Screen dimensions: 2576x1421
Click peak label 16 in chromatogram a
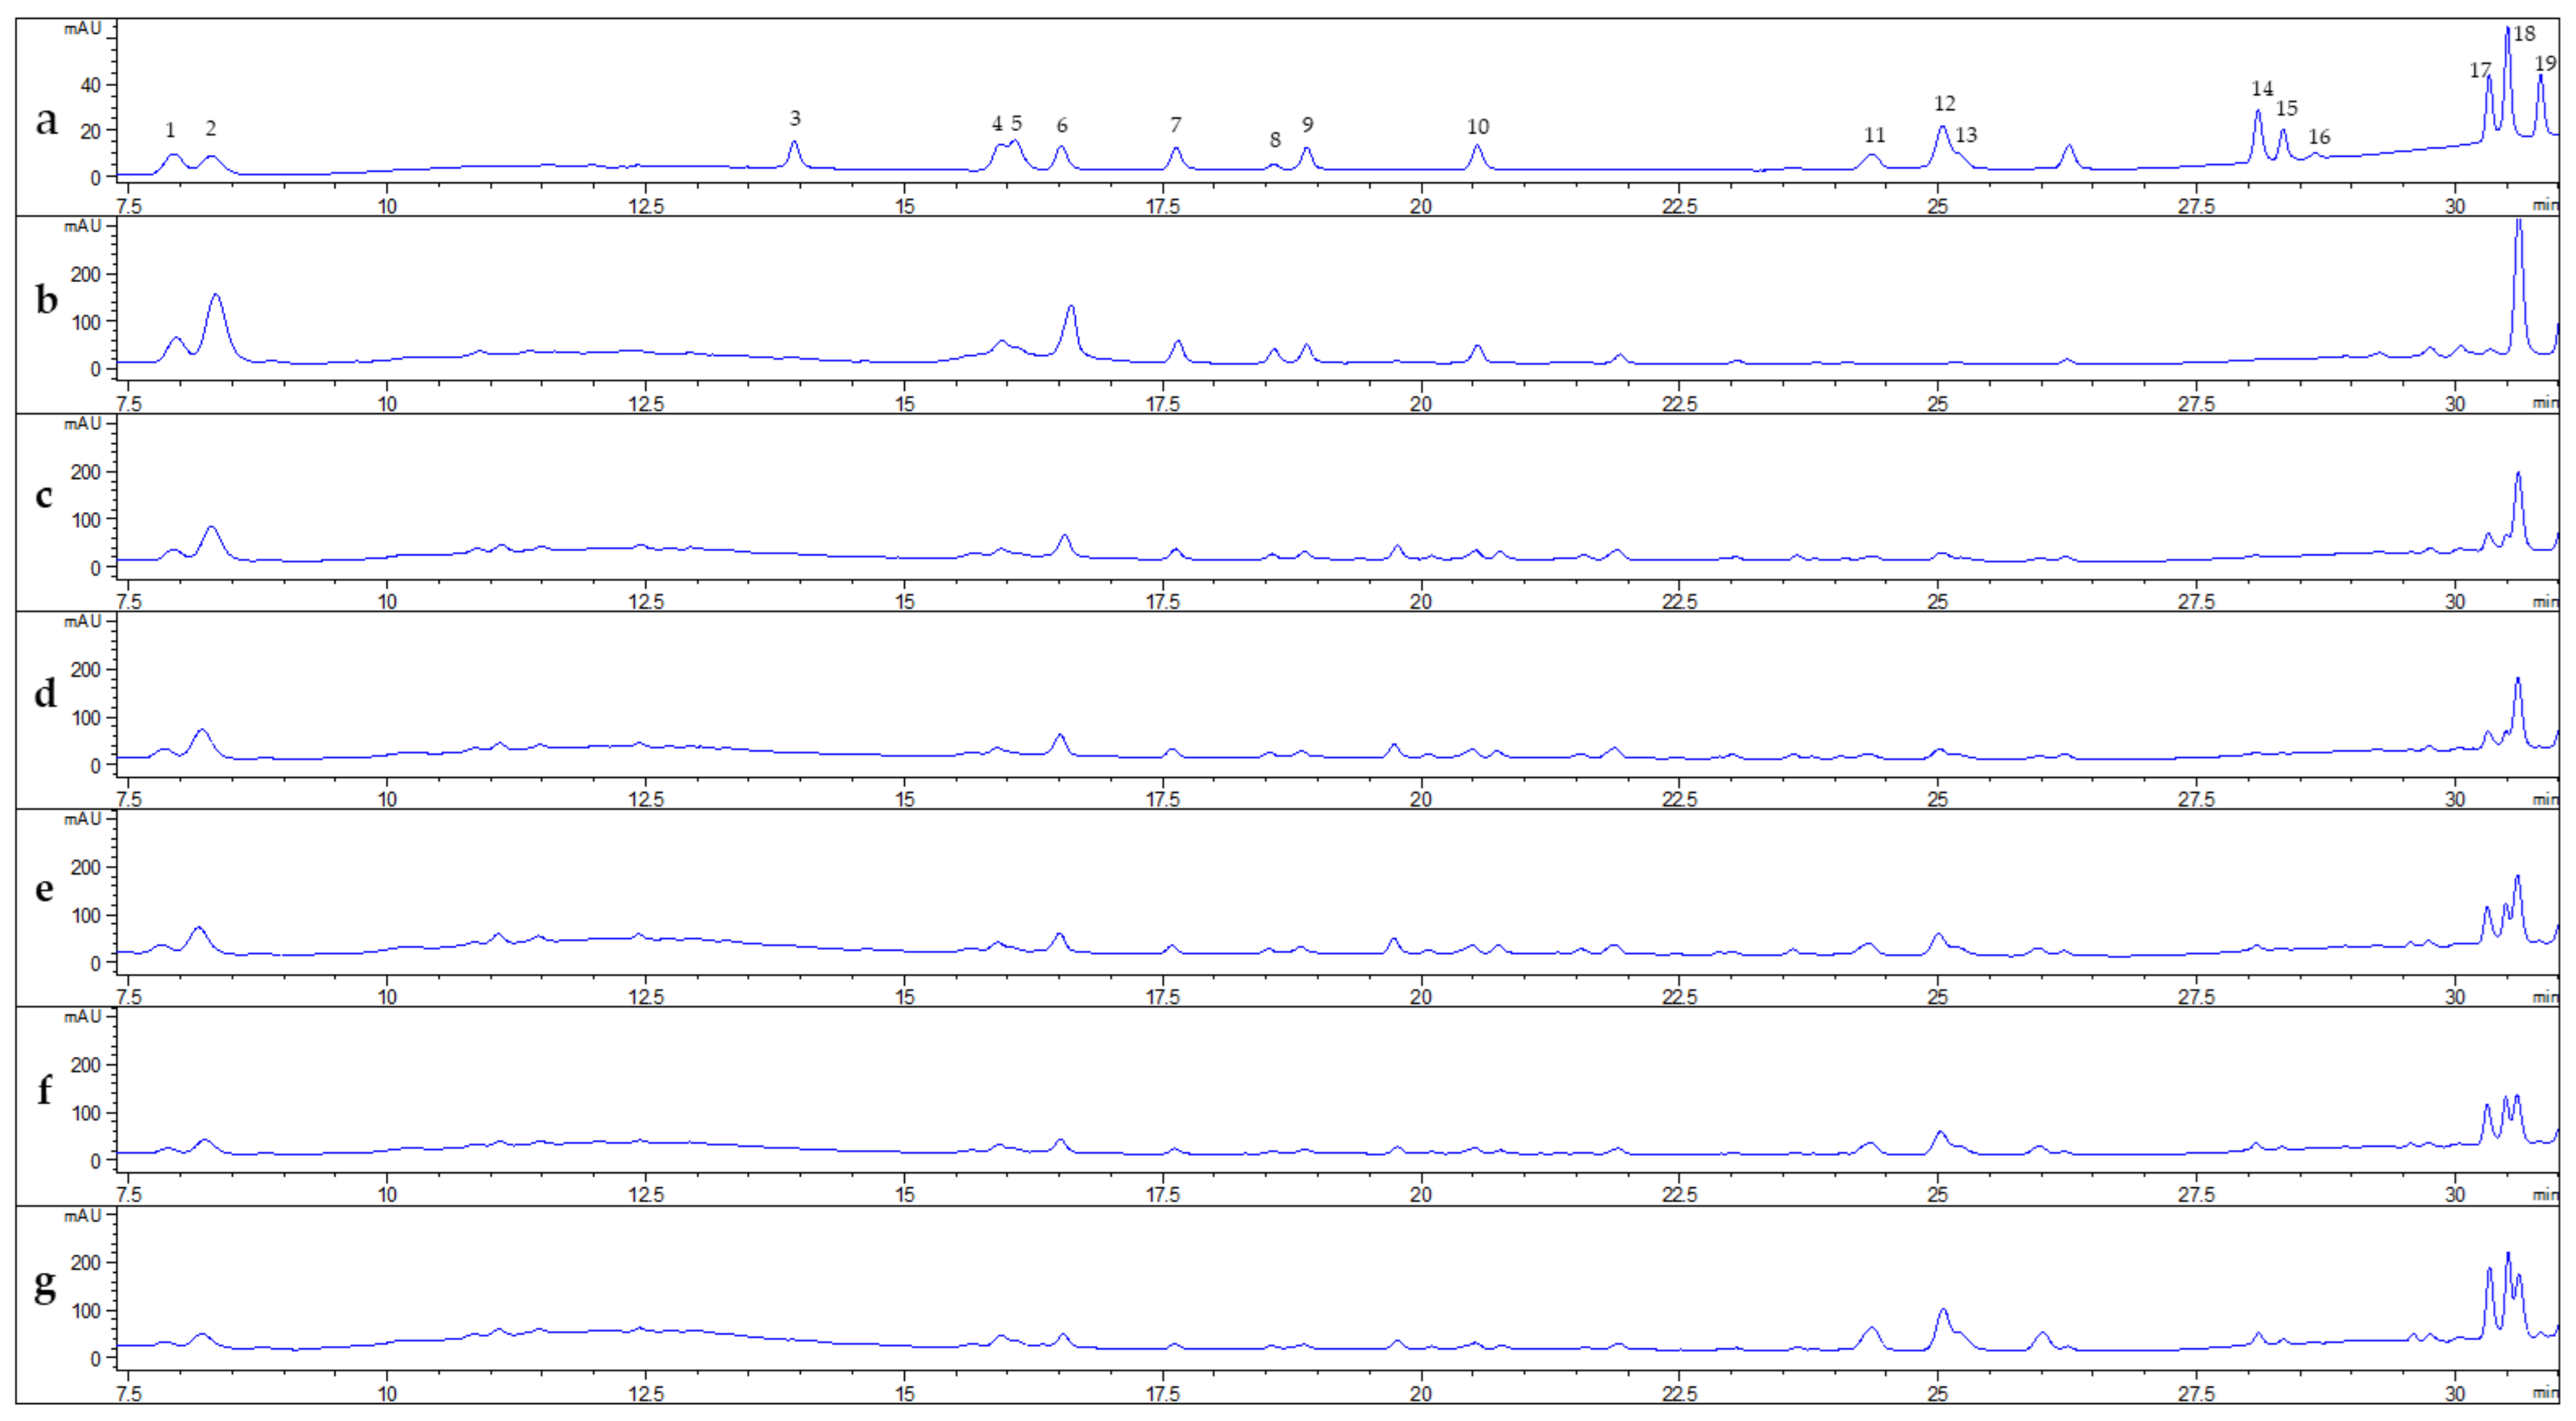(2319, 137)
